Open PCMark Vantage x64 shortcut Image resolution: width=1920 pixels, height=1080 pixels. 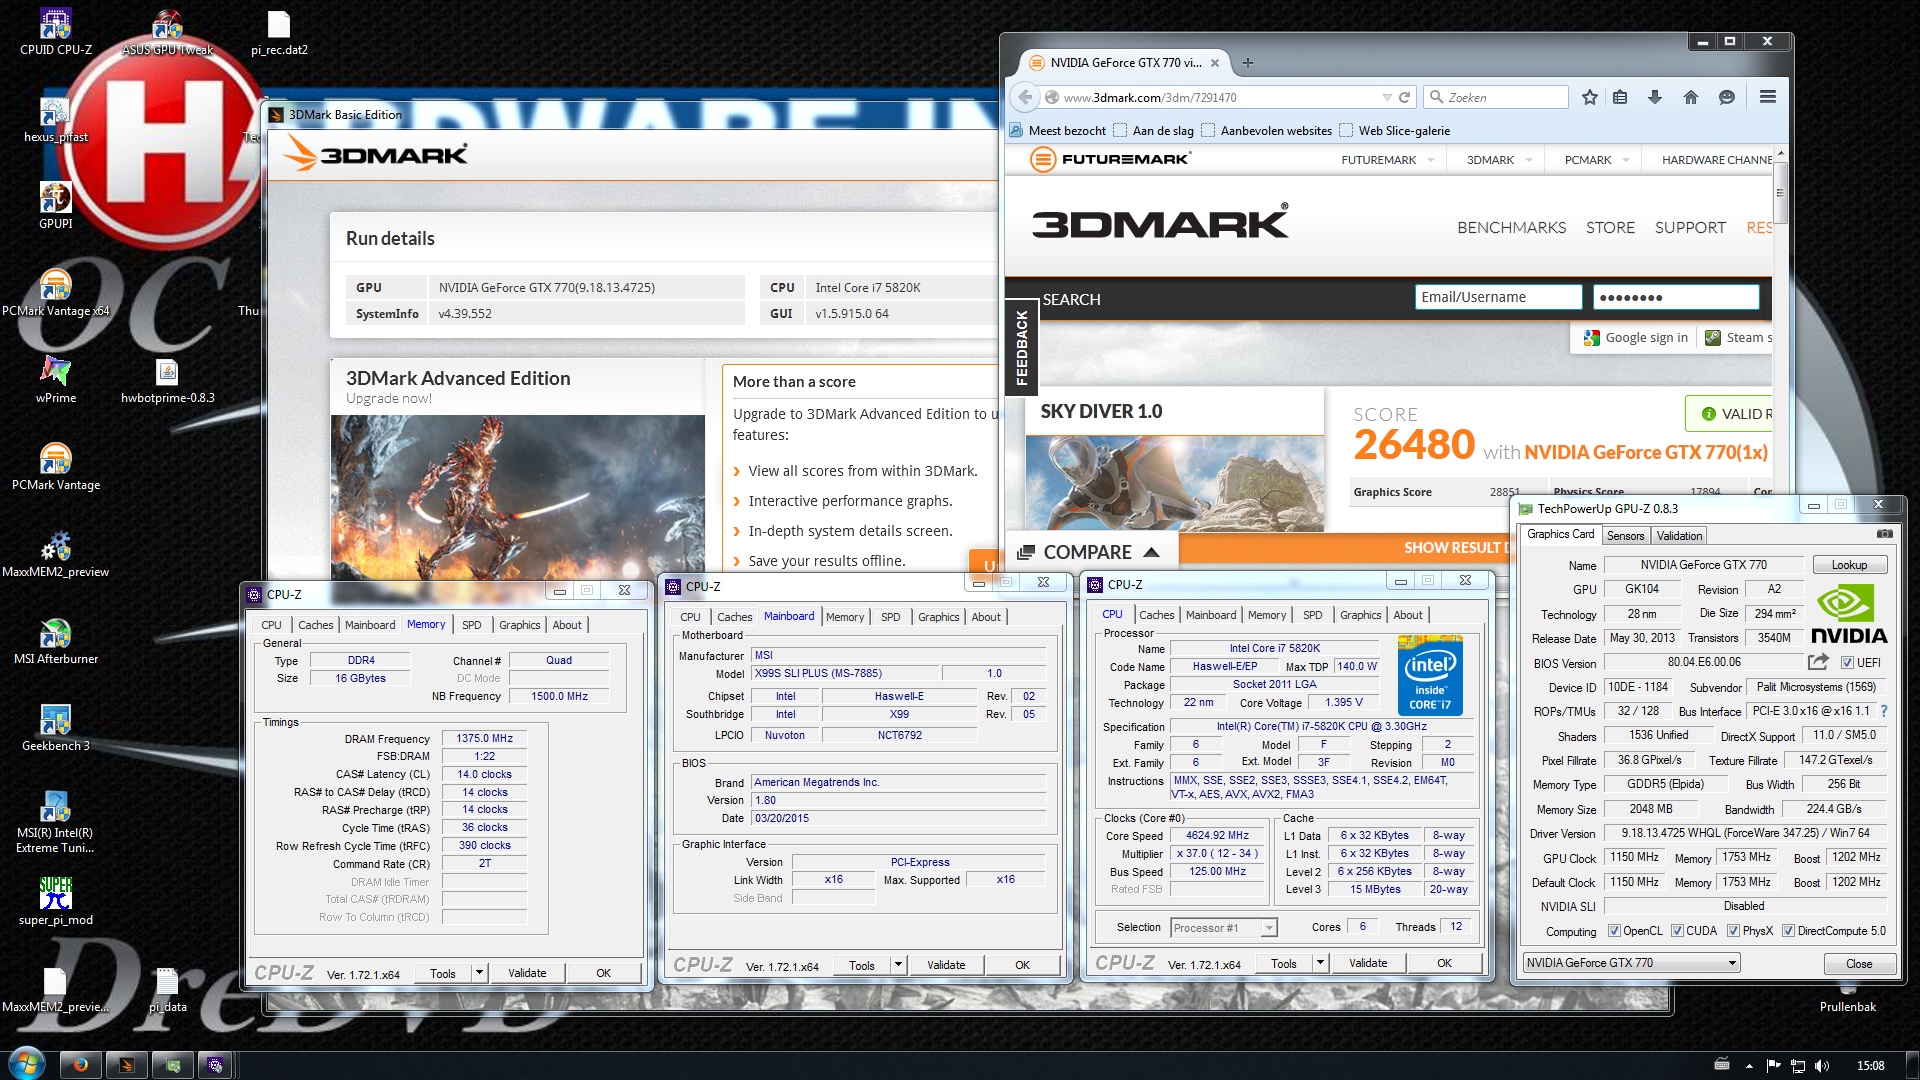pyautogui.click(x=55, y=293)
